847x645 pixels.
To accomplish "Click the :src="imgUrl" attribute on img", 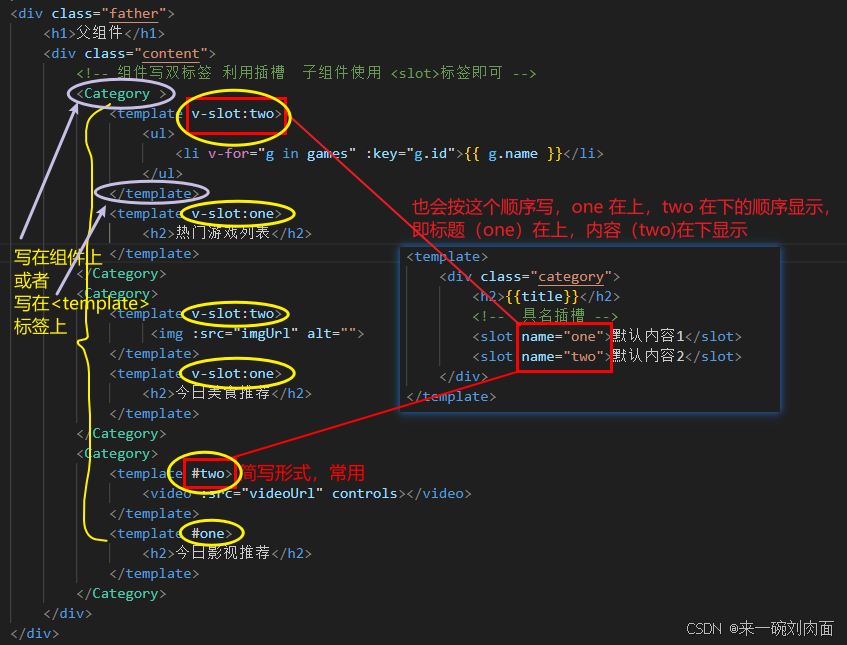I will 245,333.
